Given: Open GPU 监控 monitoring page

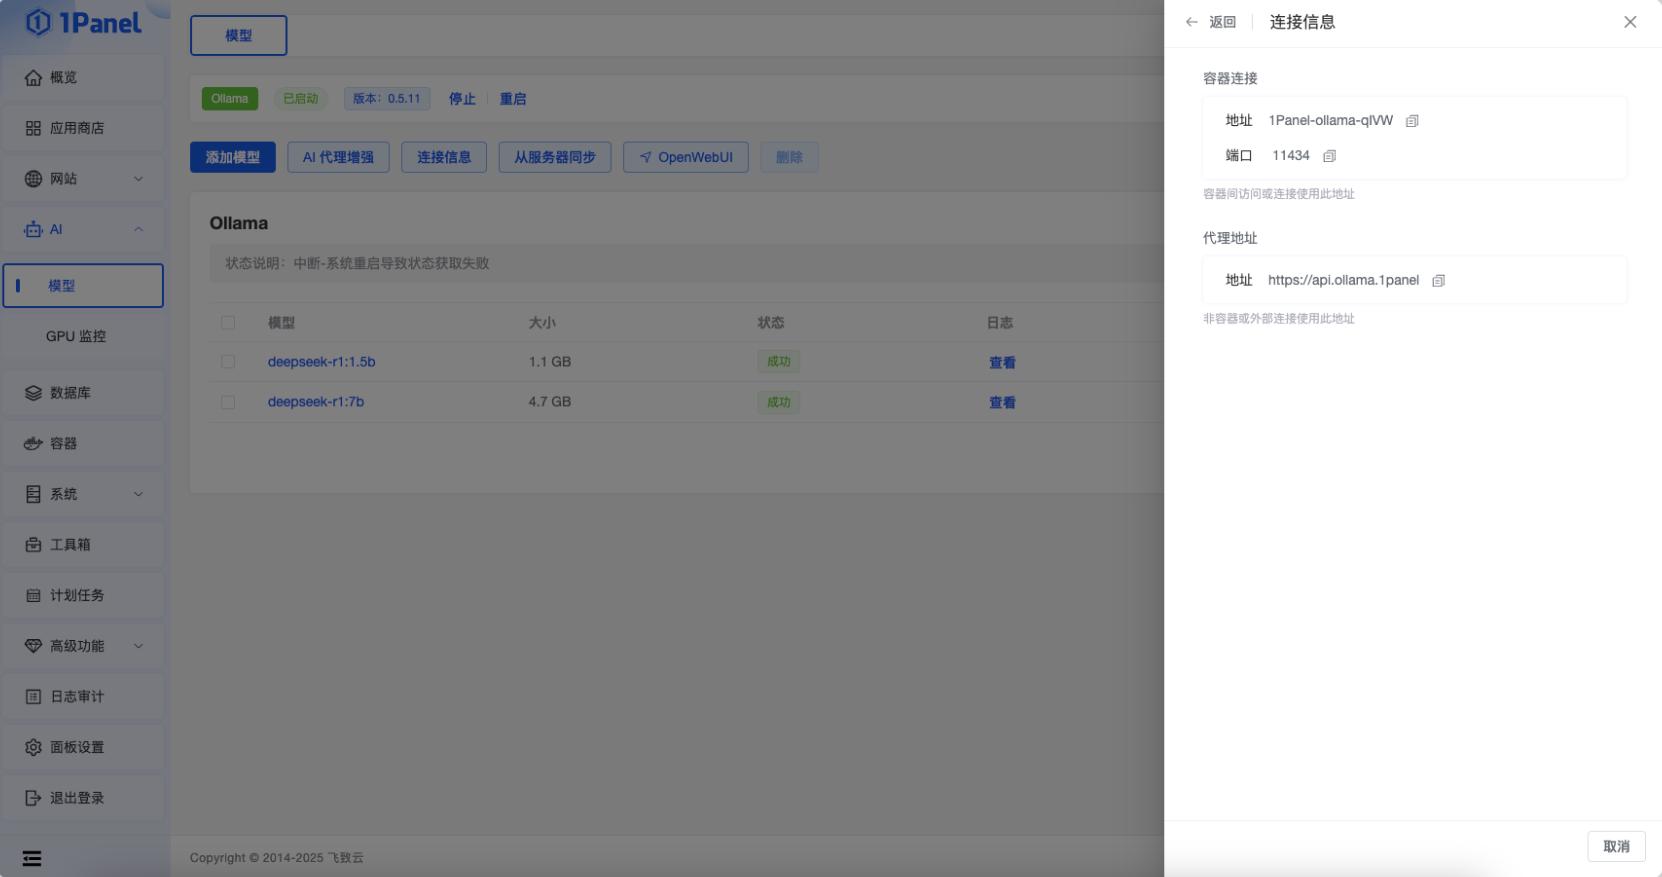Looking at the screenshot, I should (x=83, y=336).
